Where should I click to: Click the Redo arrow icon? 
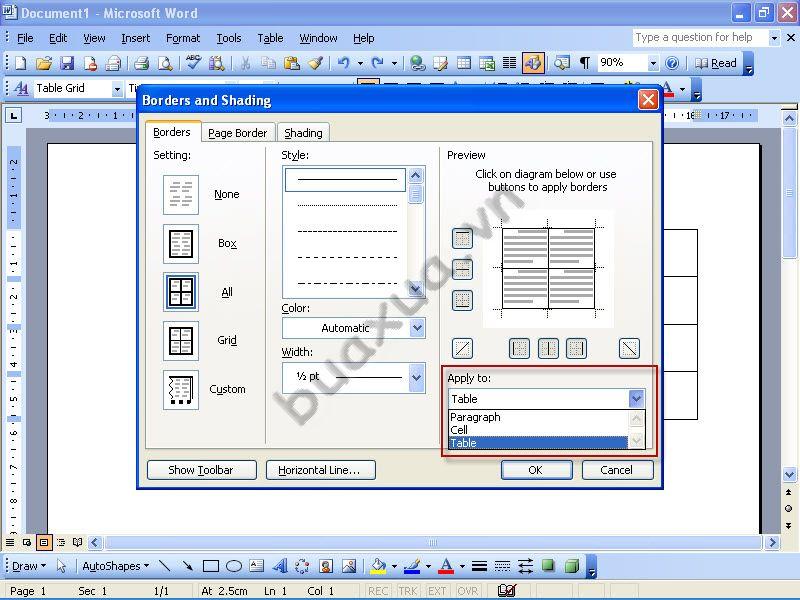click(378, 63)
